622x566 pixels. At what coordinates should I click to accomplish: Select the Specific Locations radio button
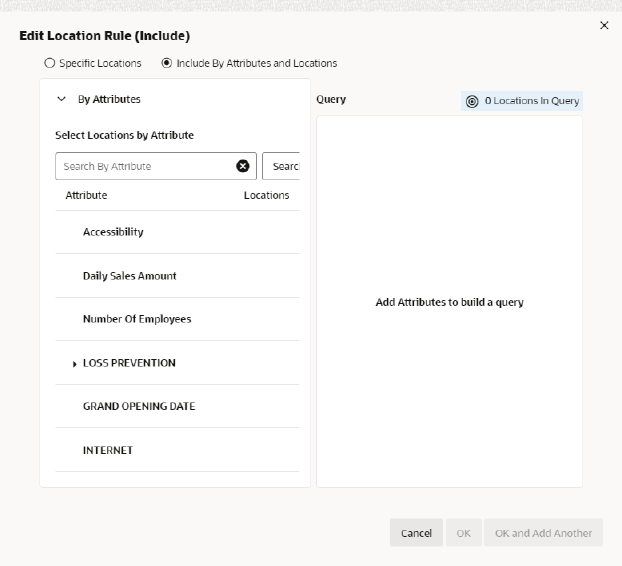pyautogui.click(x=50, y=63)
